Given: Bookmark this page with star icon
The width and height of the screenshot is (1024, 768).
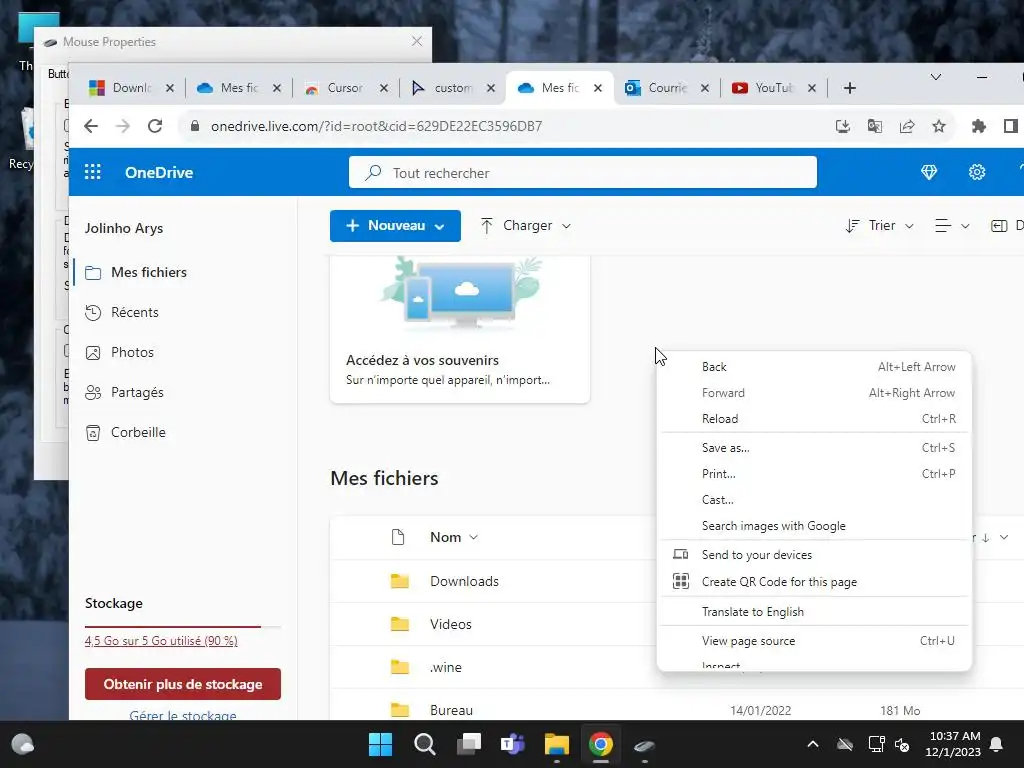Looking at the screenshot, I should [938, 126].
